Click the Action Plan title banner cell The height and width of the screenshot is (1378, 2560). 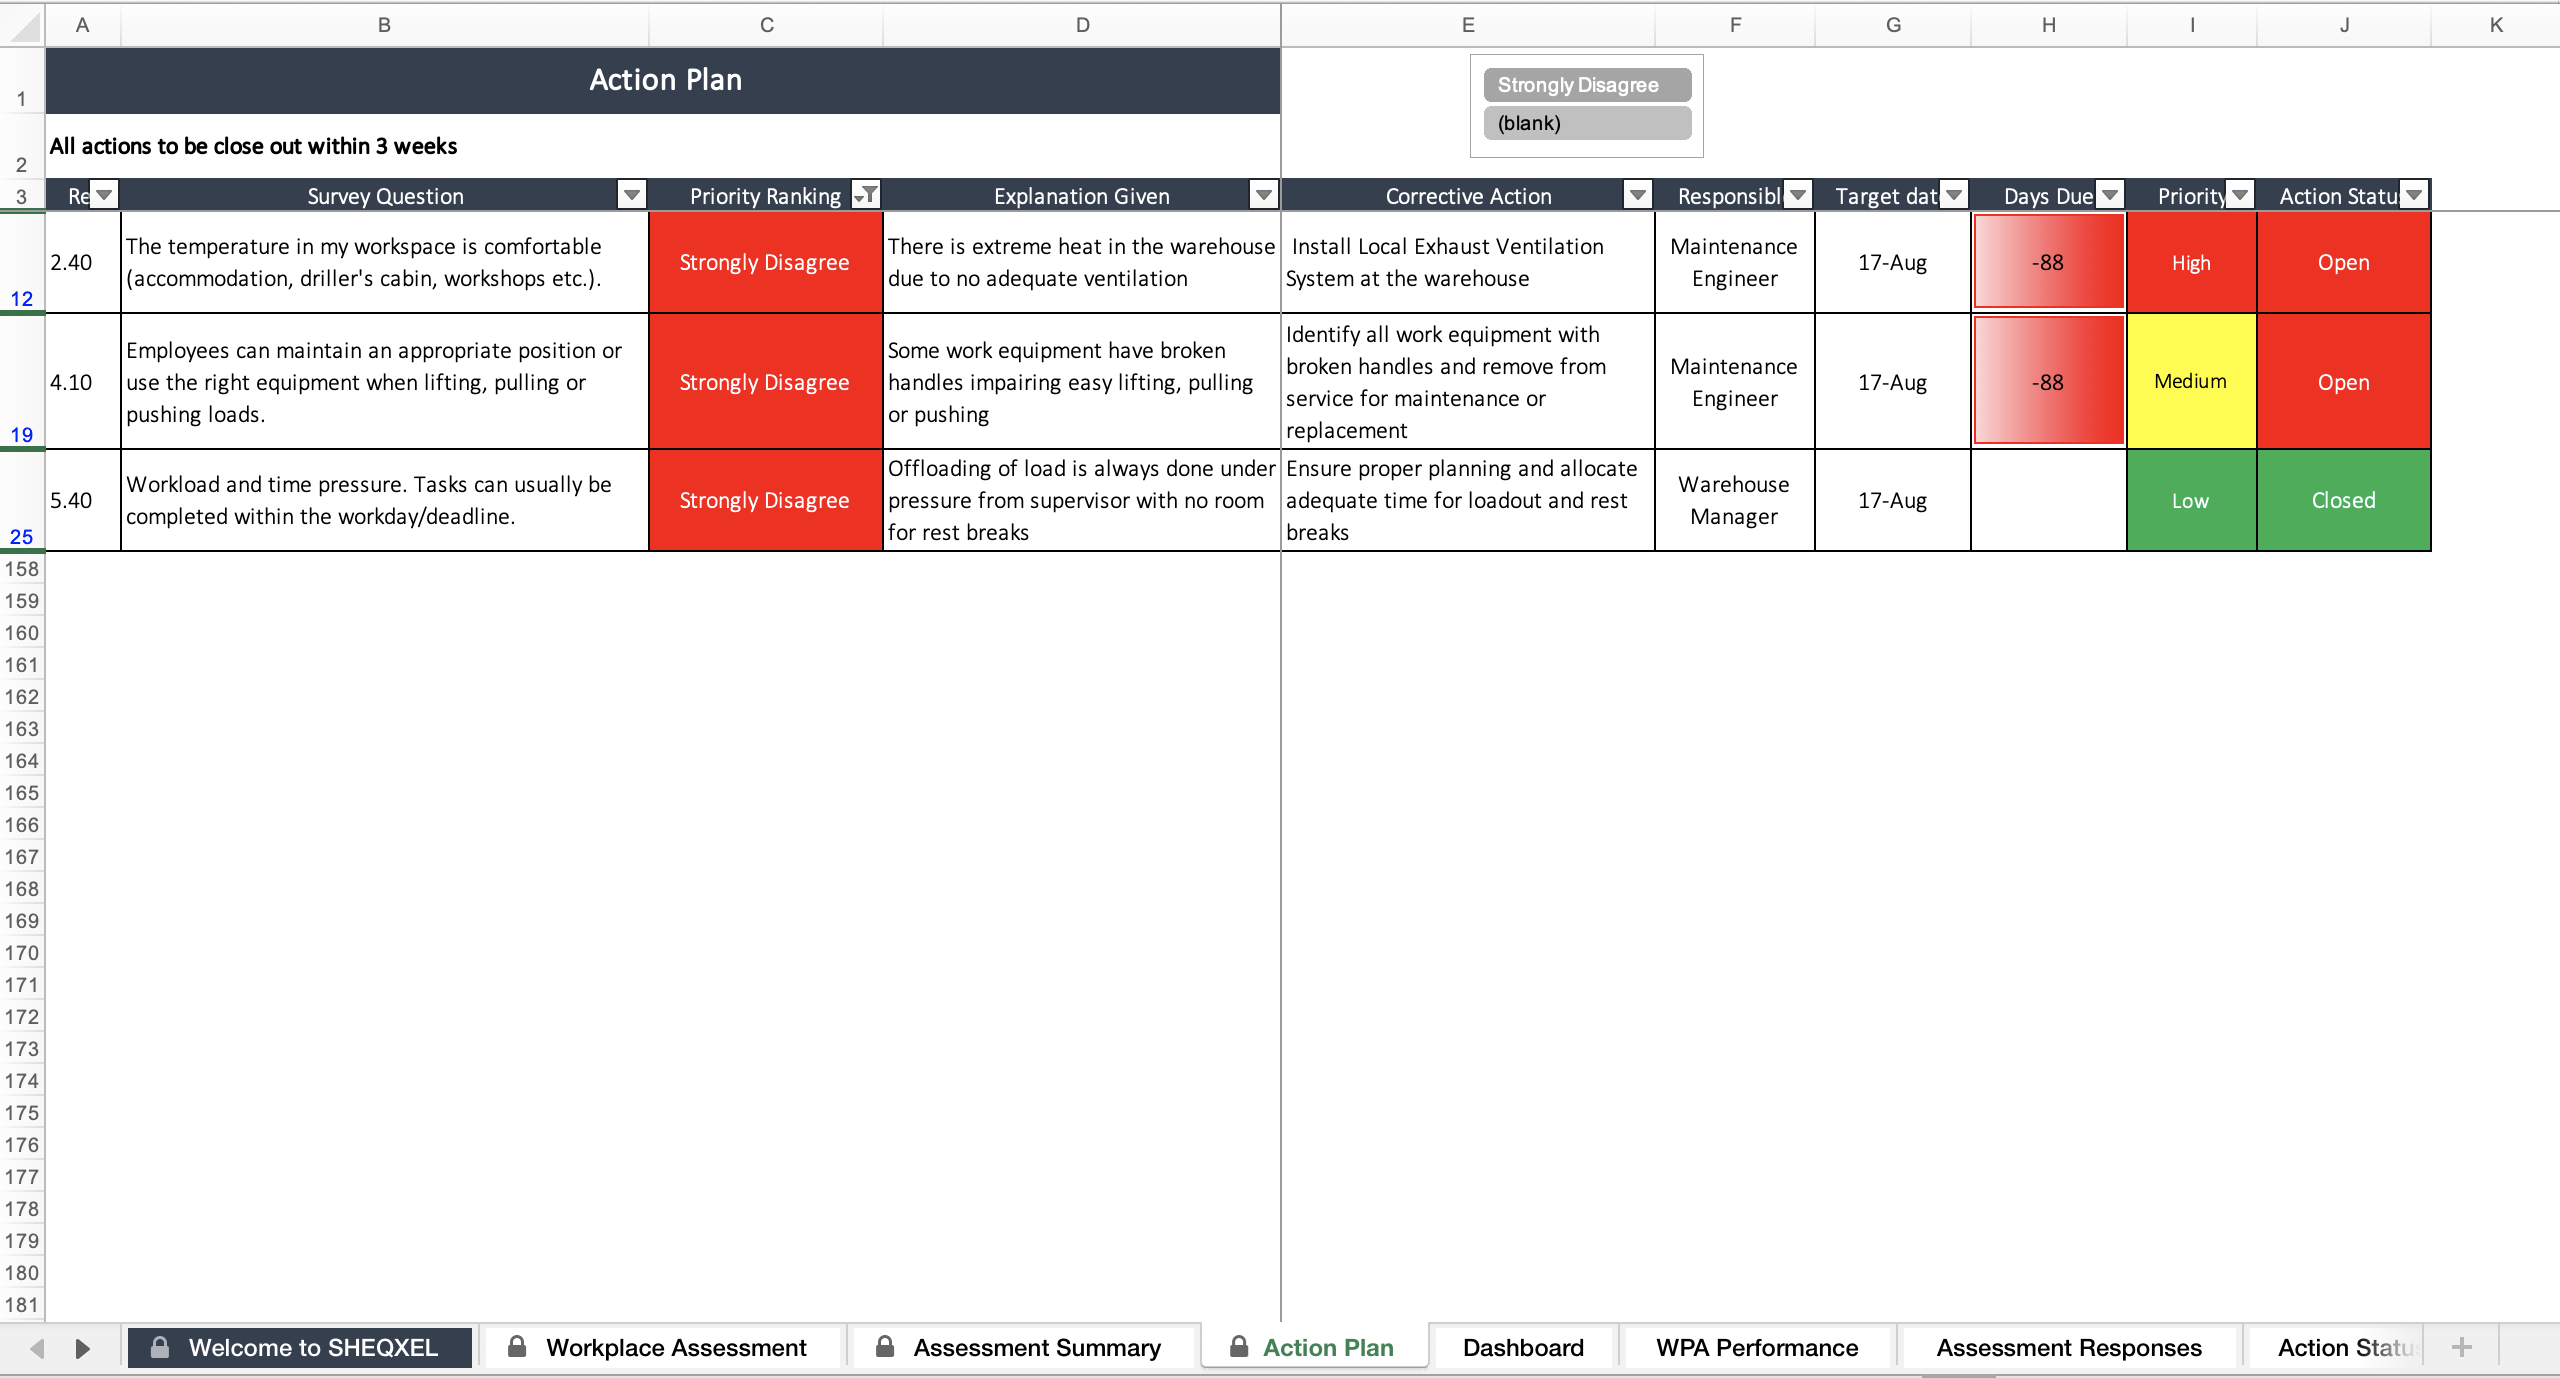pos(663,80)
